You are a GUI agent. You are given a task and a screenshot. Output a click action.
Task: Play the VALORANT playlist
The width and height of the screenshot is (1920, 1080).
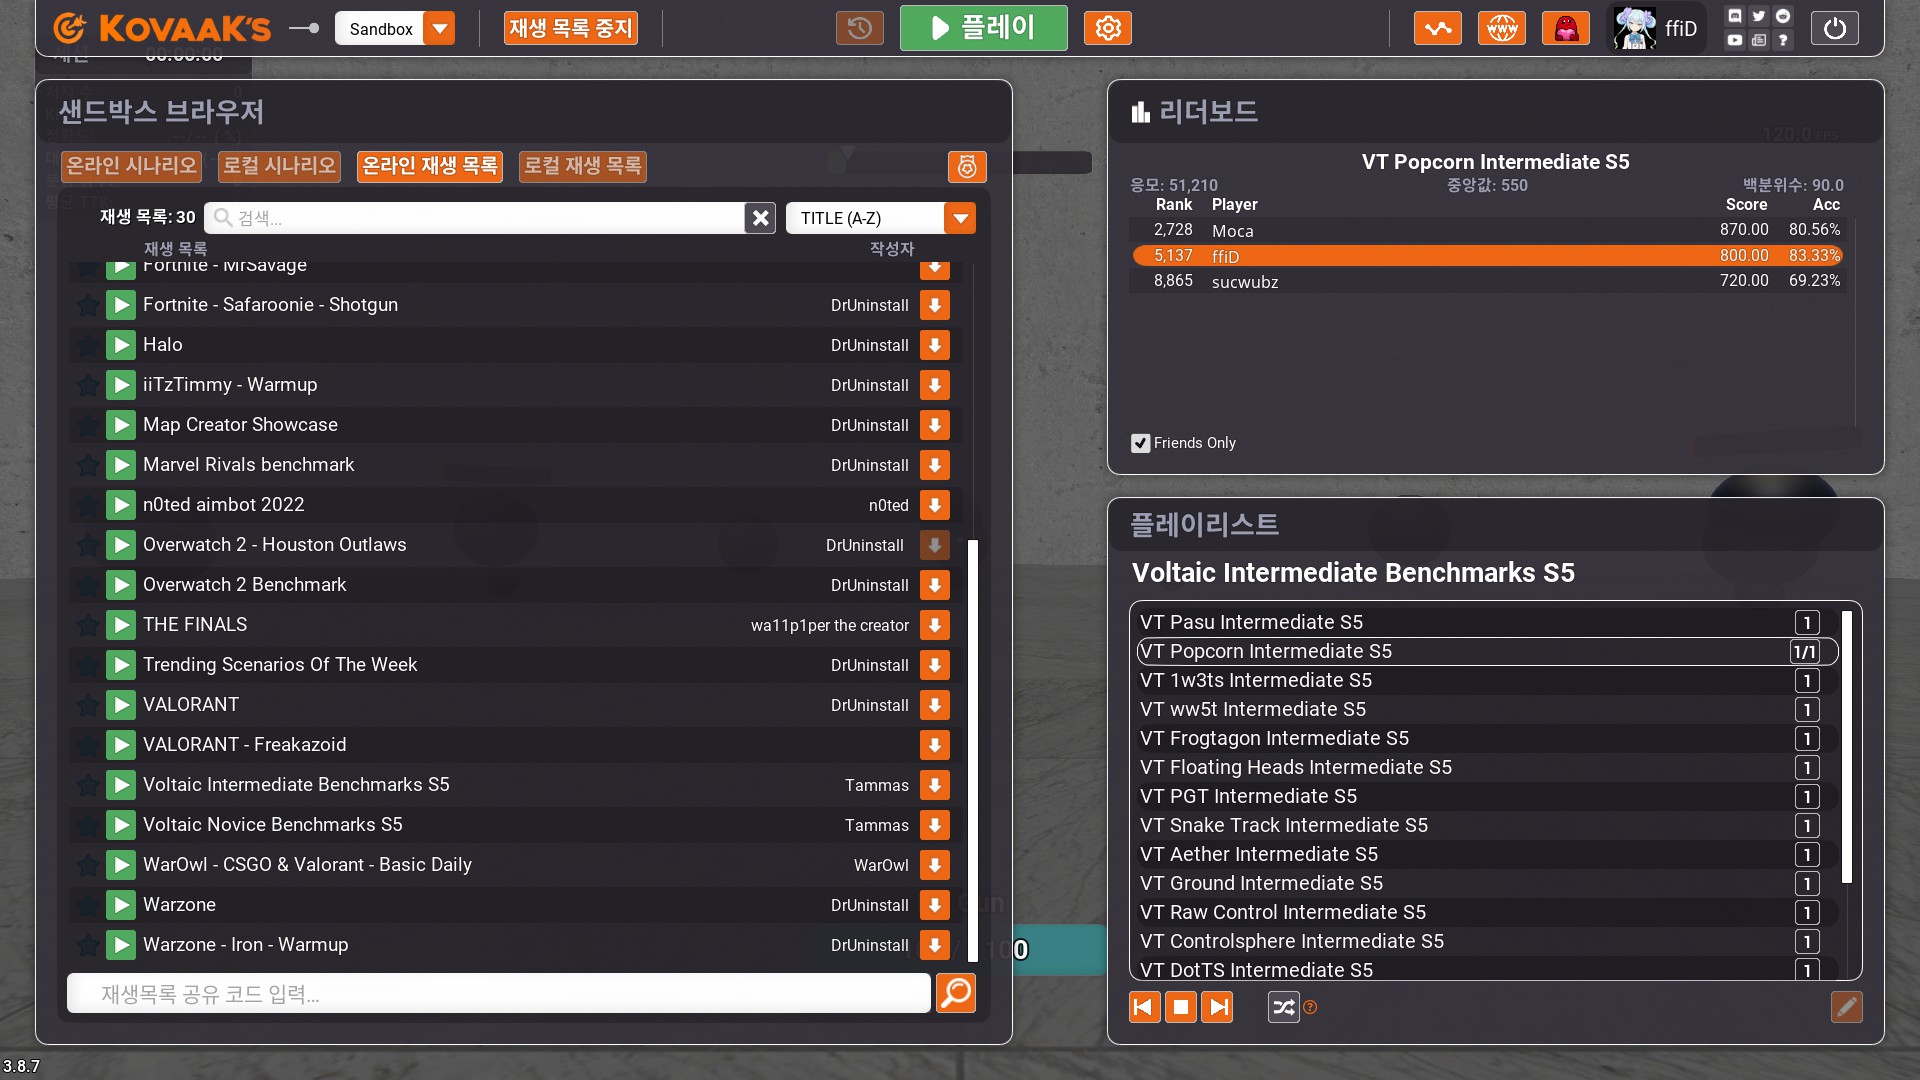[x=121, y=705]
